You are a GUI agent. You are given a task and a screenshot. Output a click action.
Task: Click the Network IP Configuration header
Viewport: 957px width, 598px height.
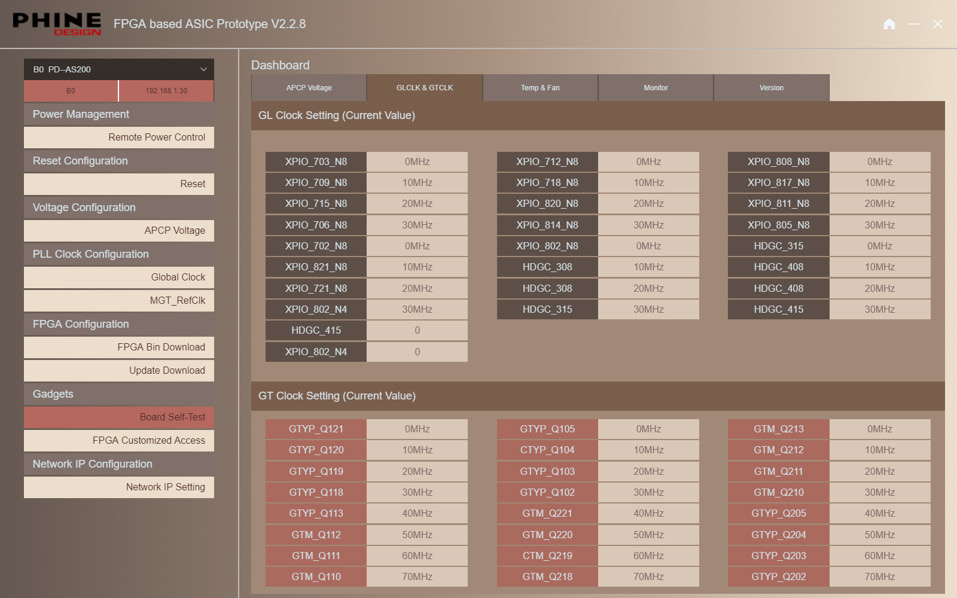119,464
